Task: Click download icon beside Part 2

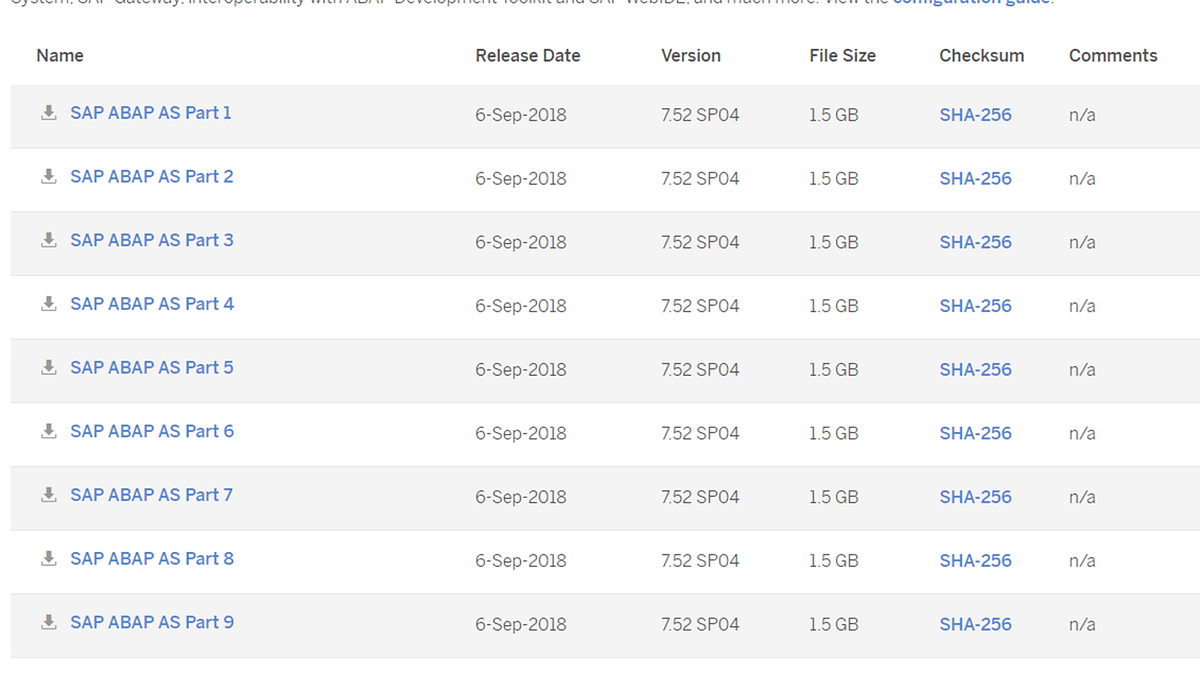Action: [x=48, y=177]
